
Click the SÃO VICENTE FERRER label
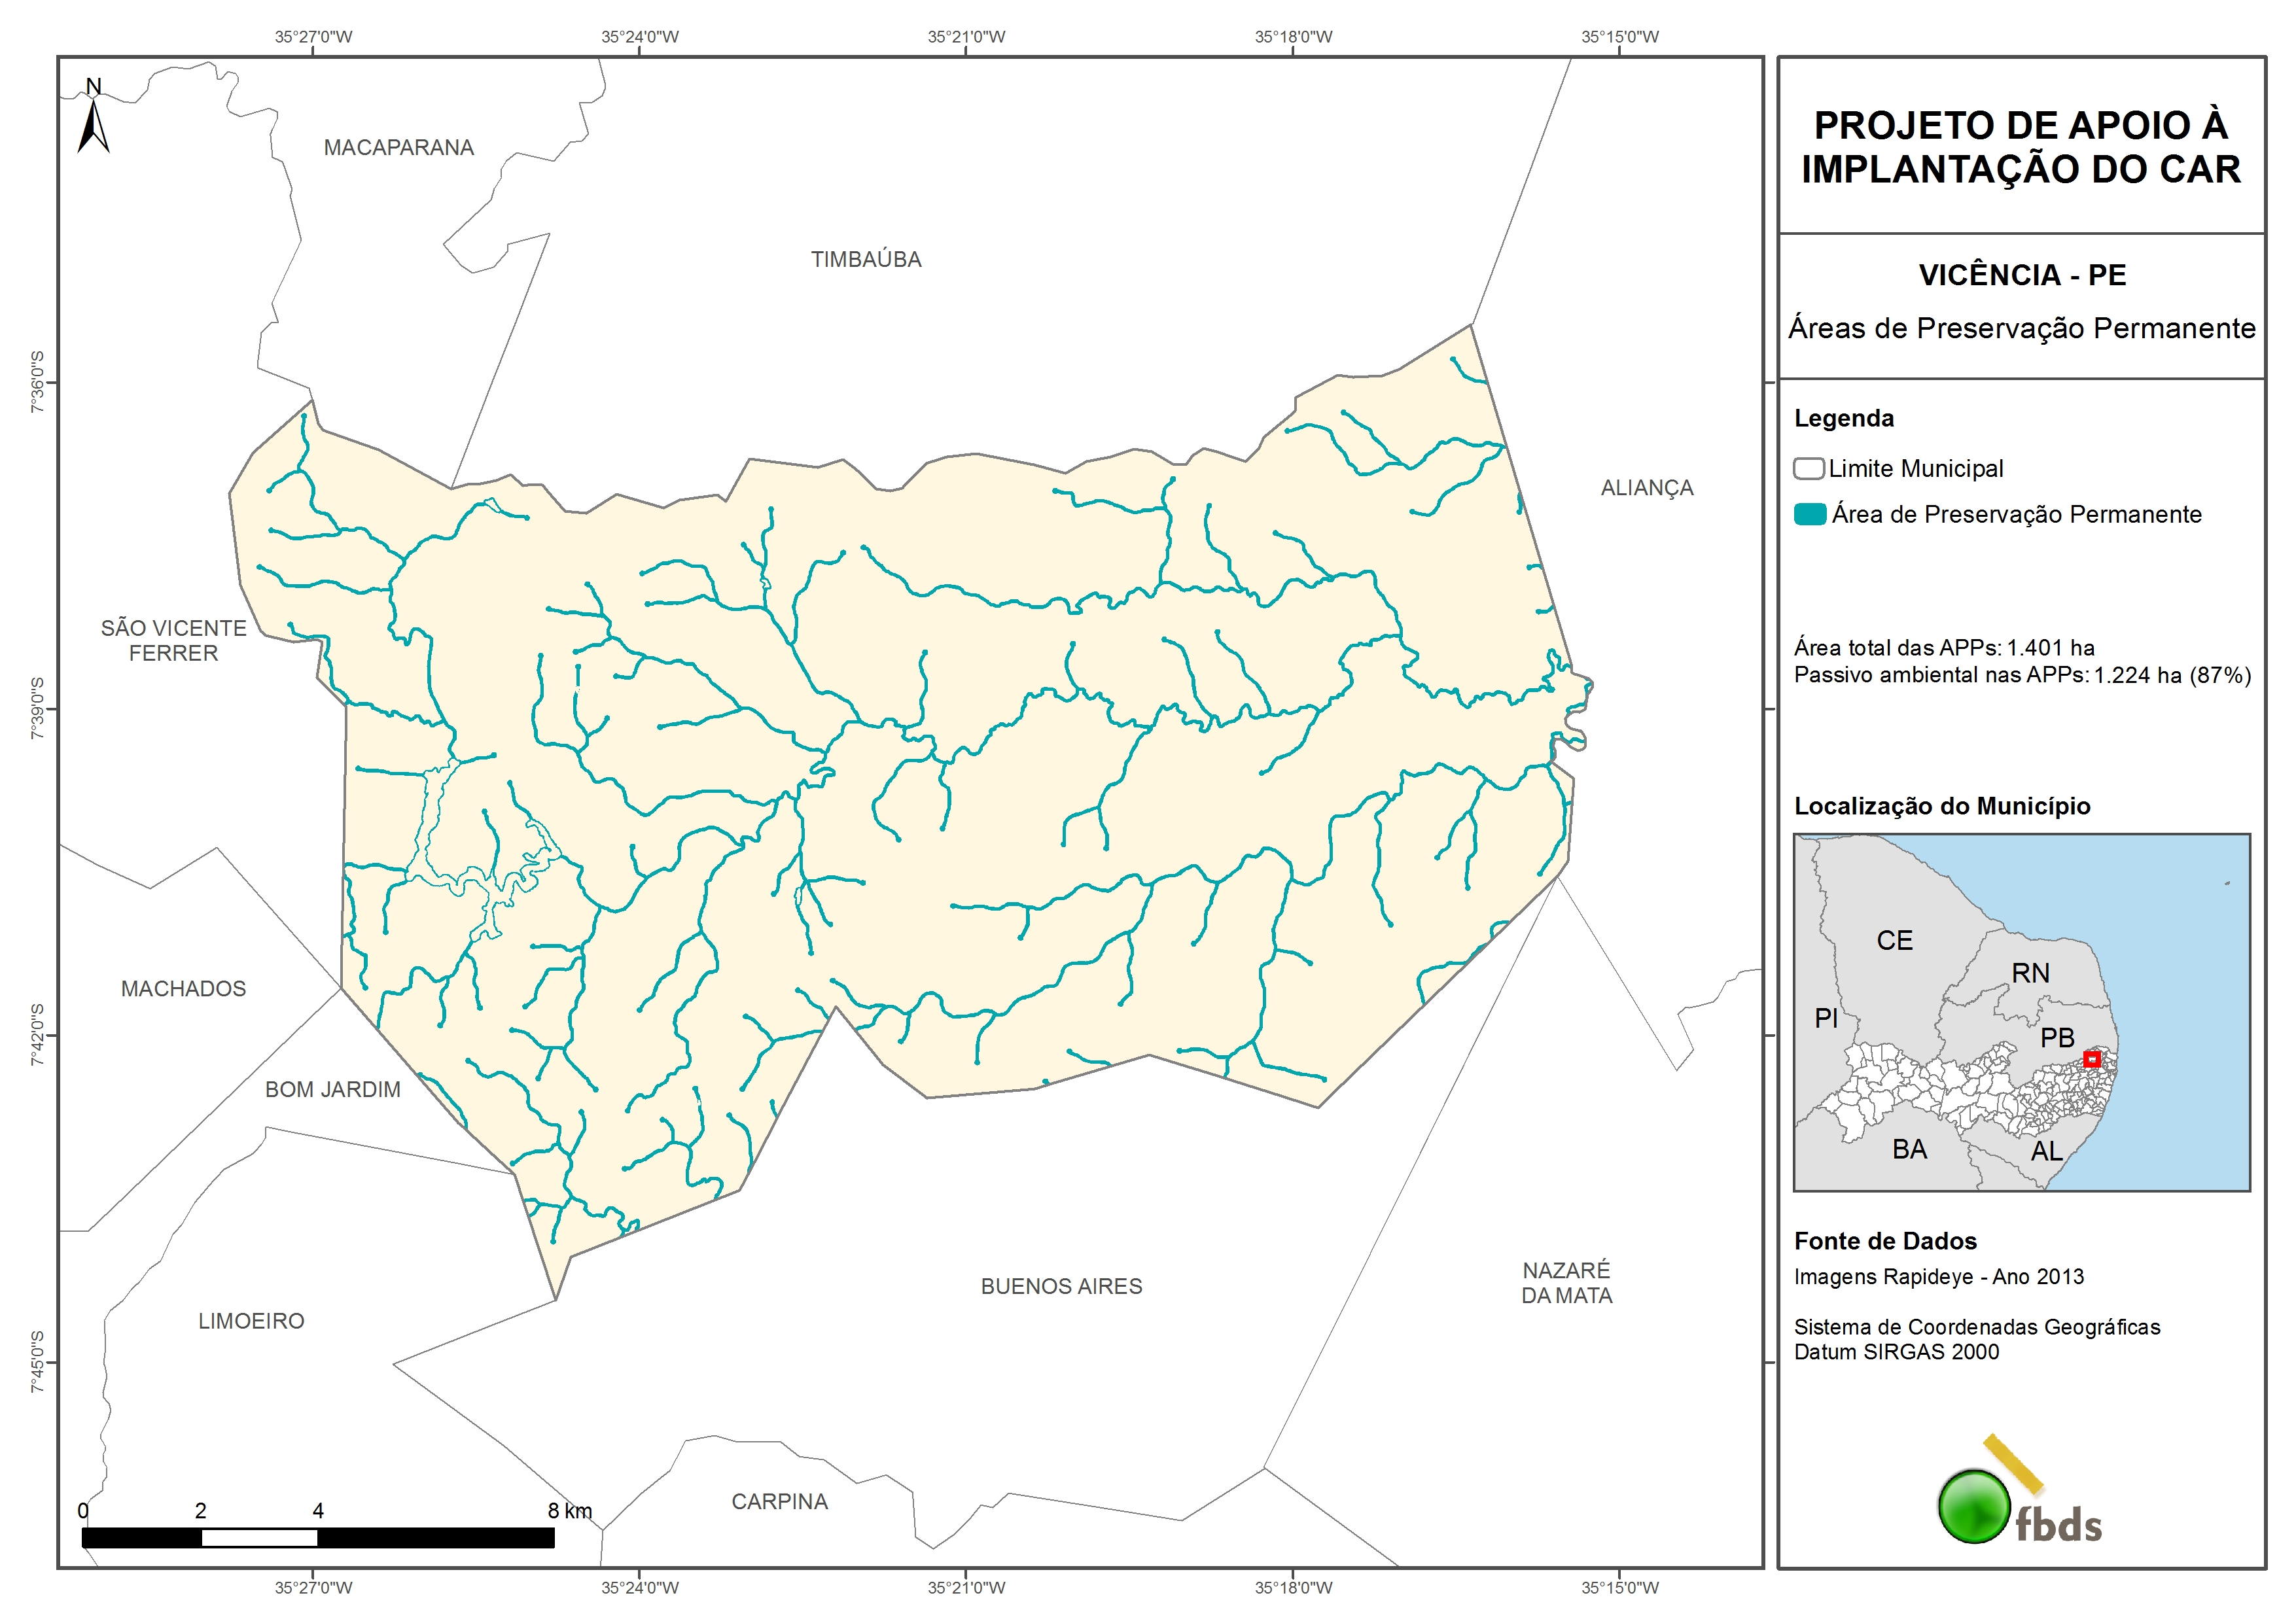pyautogui.click(x=173, y=641)
